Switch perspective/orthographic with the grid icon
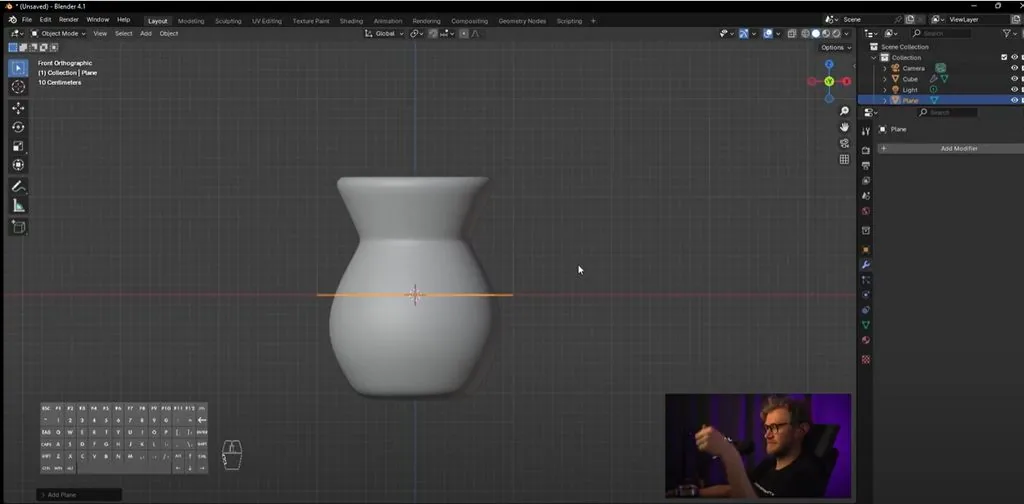 click(844, 159)
